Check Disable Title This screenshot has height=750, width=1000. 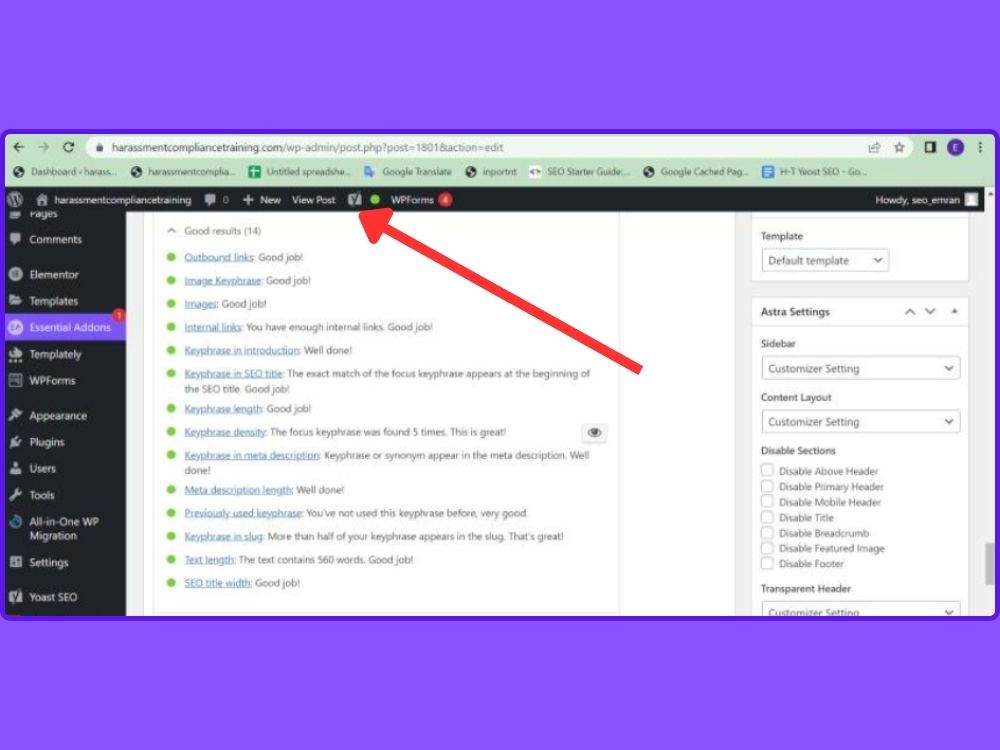click(x=767, y=517)
